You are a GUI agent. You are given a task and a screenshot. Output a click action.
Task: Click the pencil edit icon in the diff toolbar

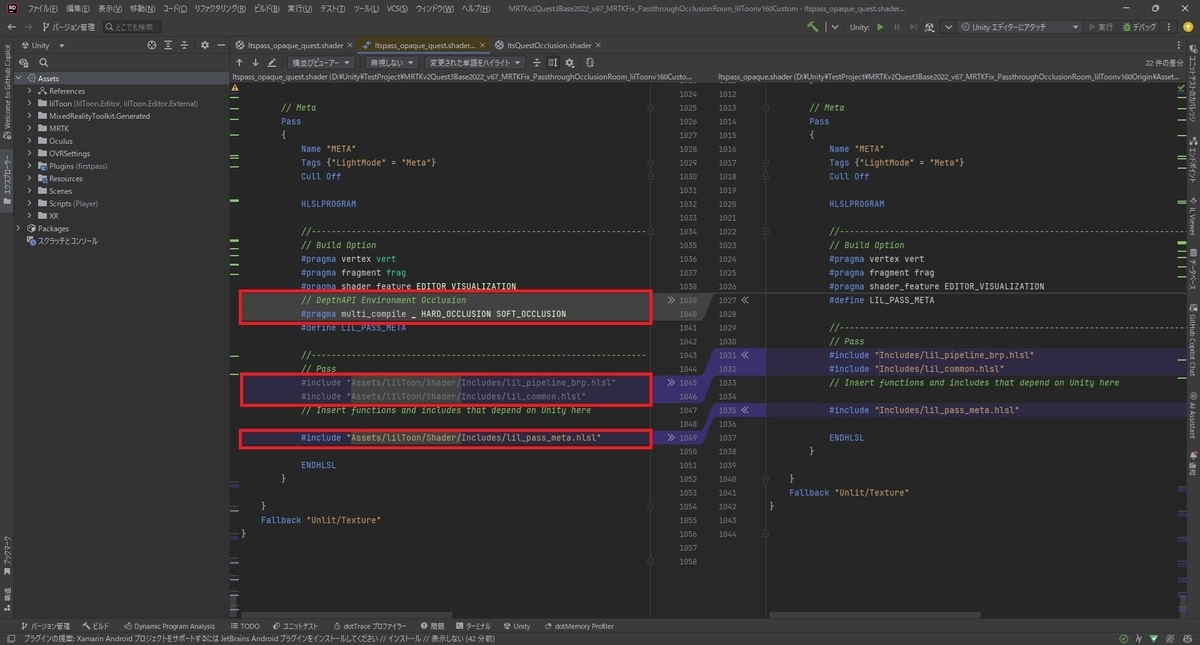[272, 62]
